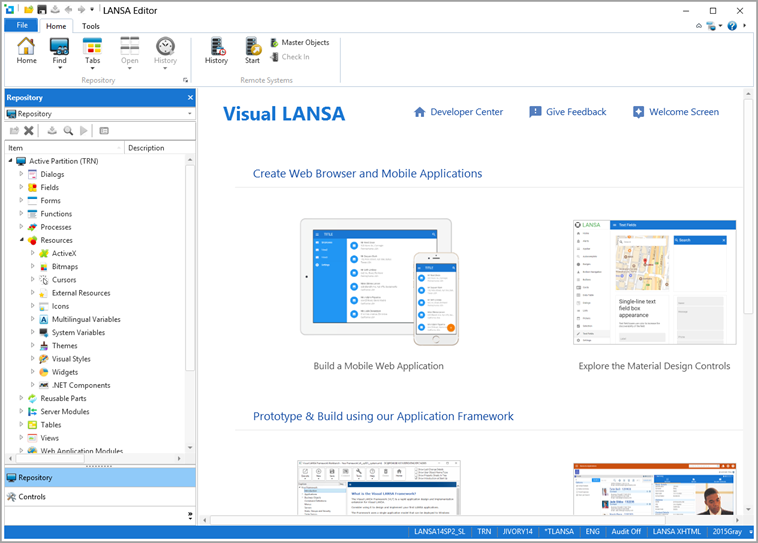This screenshot has height=543, width=758.
Task: Click the LANSA14SP2_SL status entry
Action: click(439, 531)
